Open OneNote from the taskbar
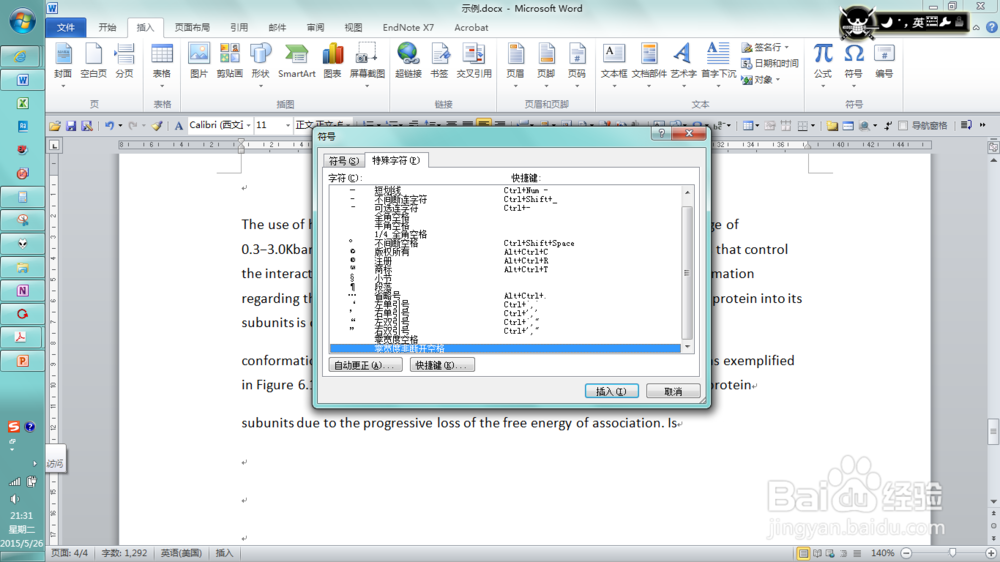Image resolution: width=1000 pixels, height=562 pixels. click(x=22, y=291)
